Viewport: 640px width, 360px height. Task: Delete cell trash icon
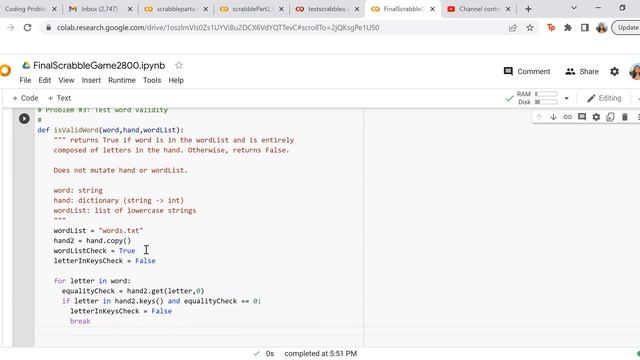[624, 117]
